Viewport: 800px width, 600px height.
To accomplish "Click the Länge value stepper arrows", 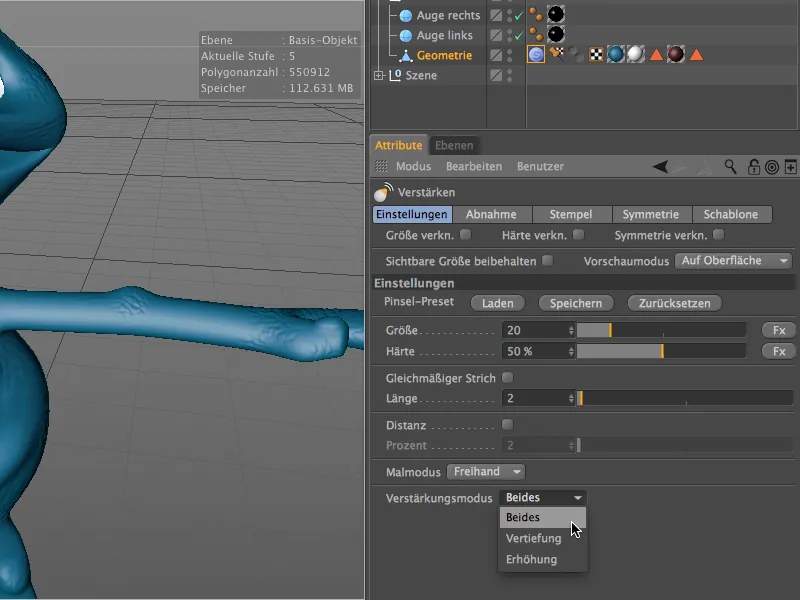I will (571, 398).
